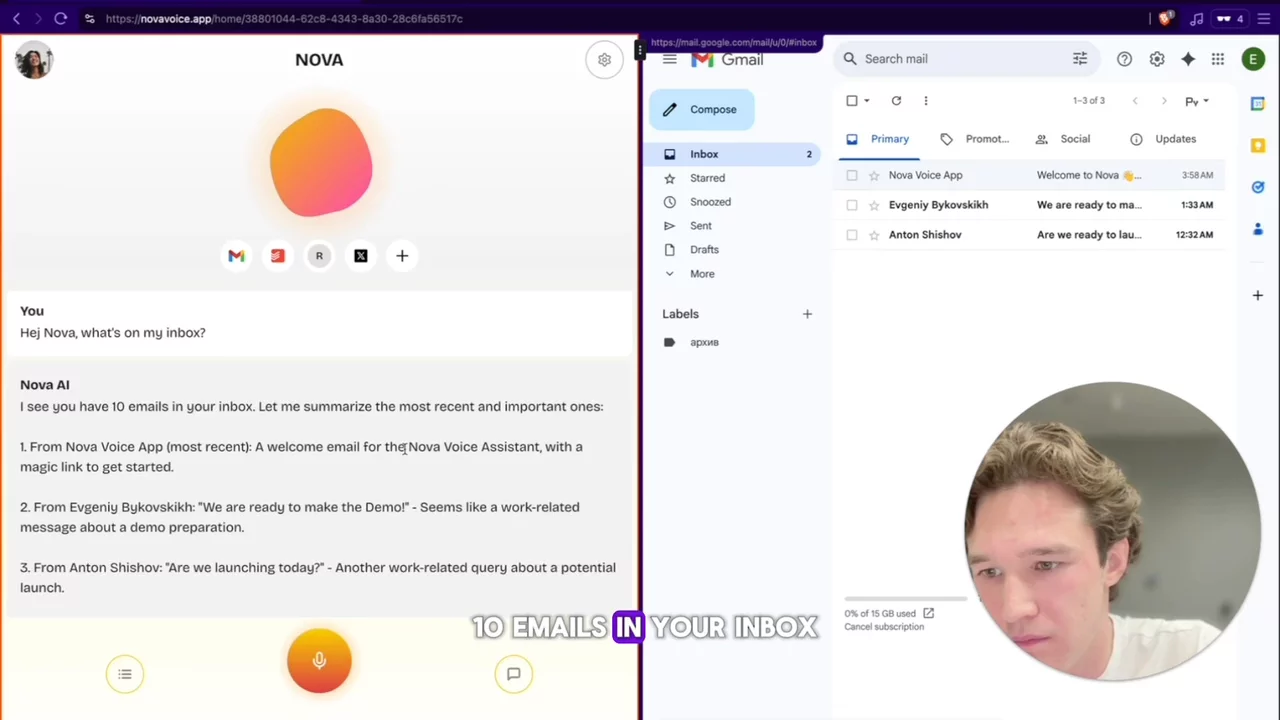Tick the select all checkbox in Gmail
Image resolution: width=1280 pixels, height=720 pixels.
click(852, 101)
